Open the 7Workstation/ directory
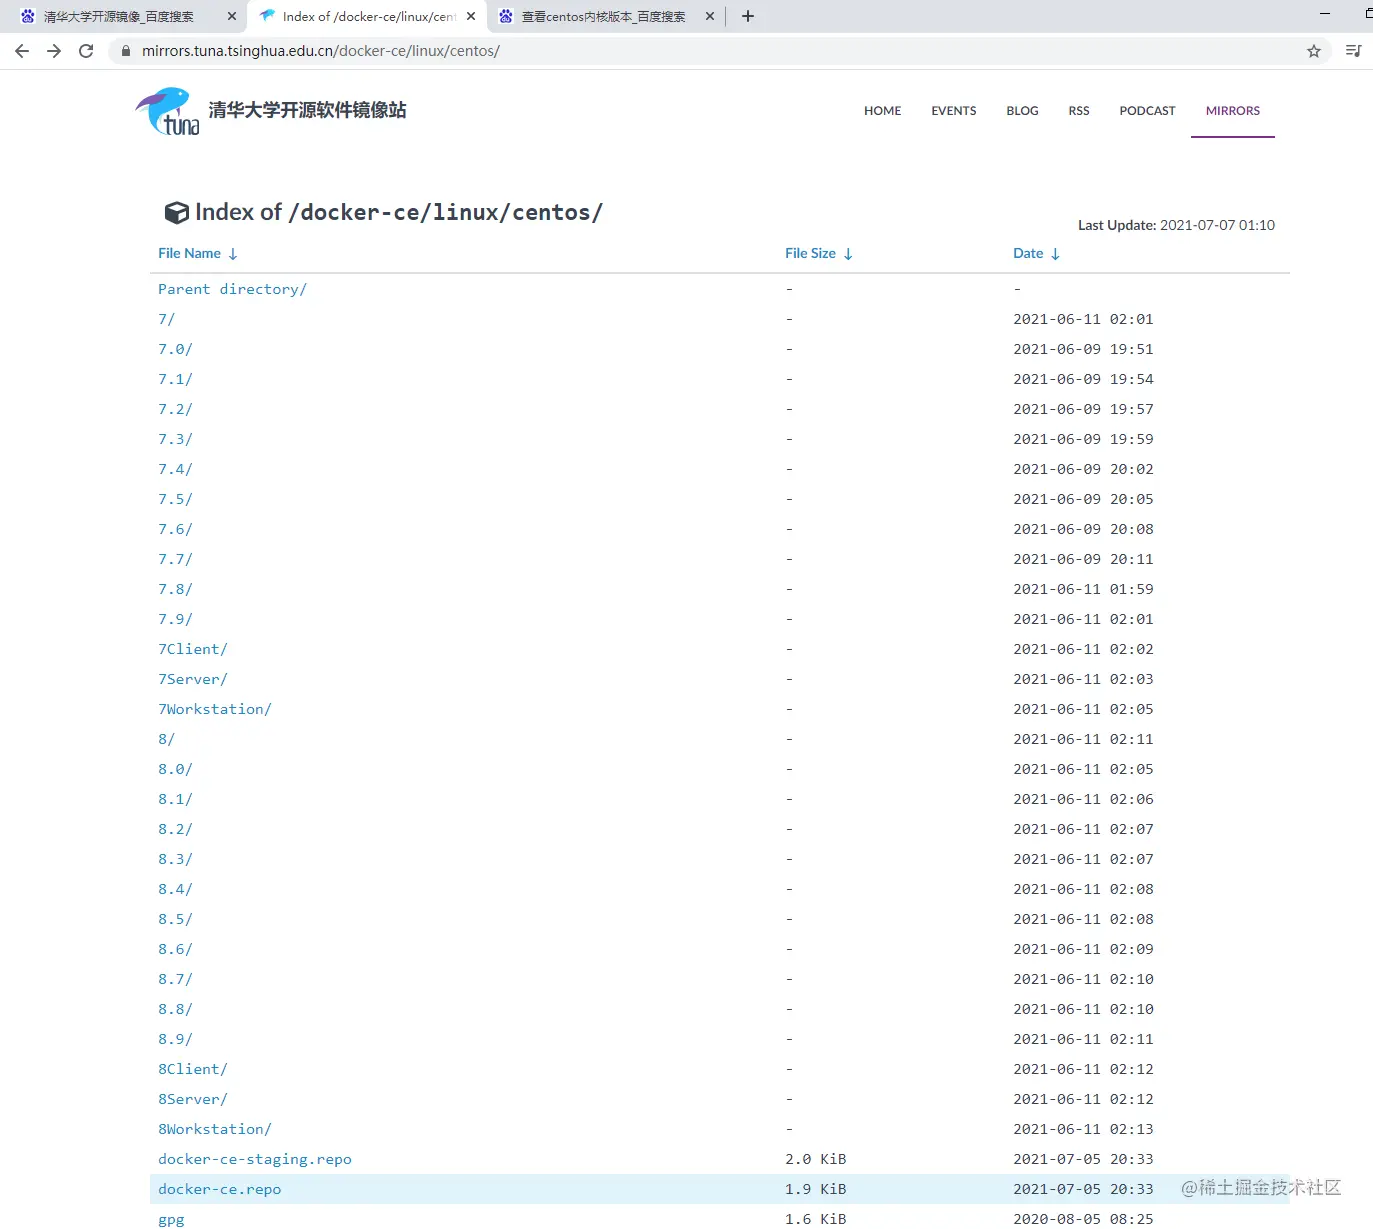 215,709
